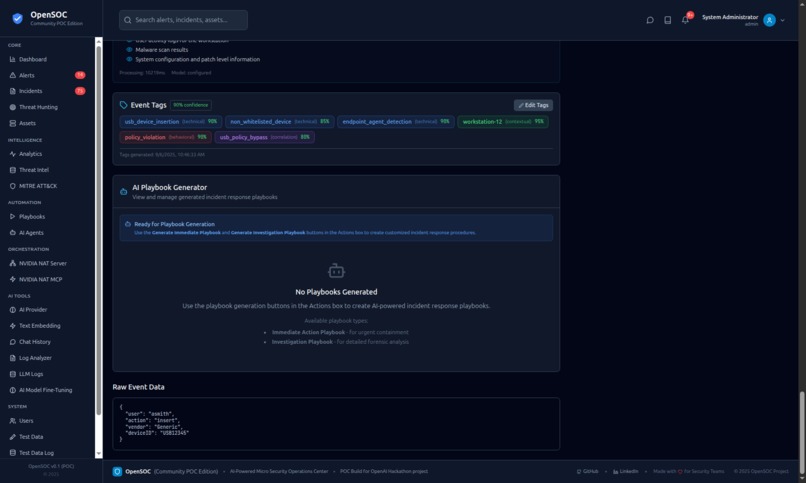Viewport: 806px width, 483px height.
Task: Click the eye icon beside Malware scan results
Action: pyautogui.click(x=129, y=50)
